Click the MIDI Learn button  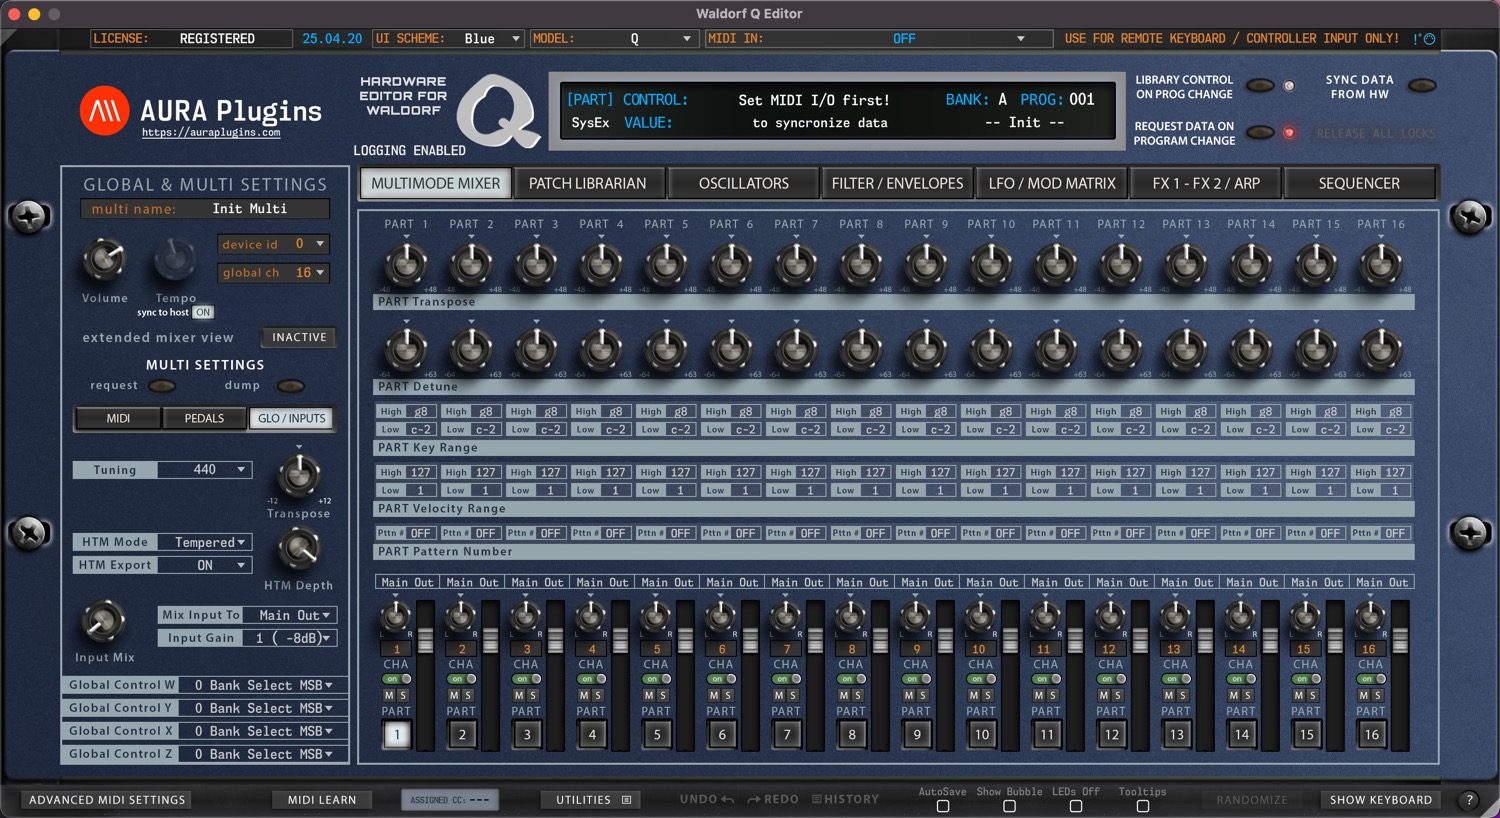coord(322,800)
